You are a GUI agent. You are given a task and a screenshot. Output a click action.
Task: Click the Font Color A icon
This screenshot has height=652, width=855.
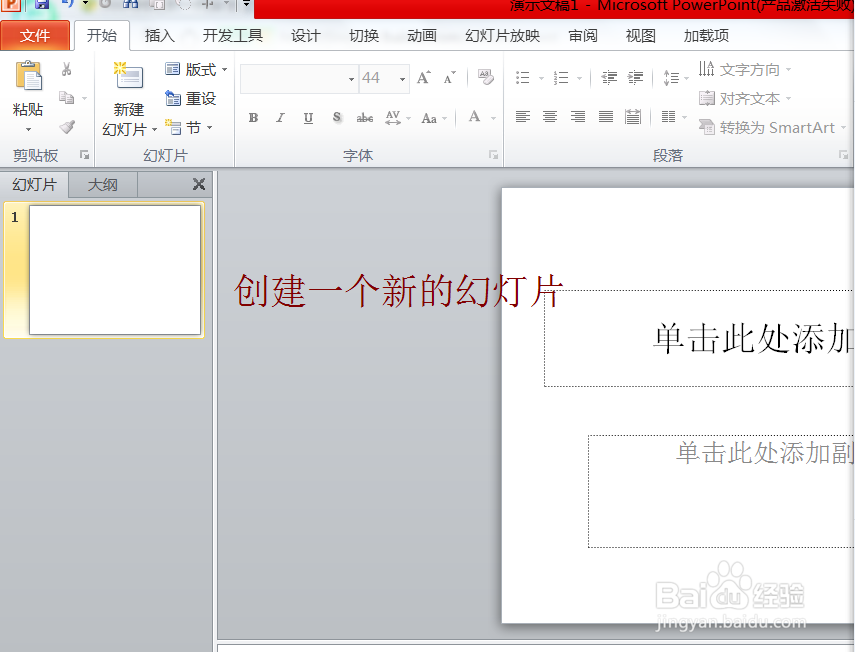point(474,117)
